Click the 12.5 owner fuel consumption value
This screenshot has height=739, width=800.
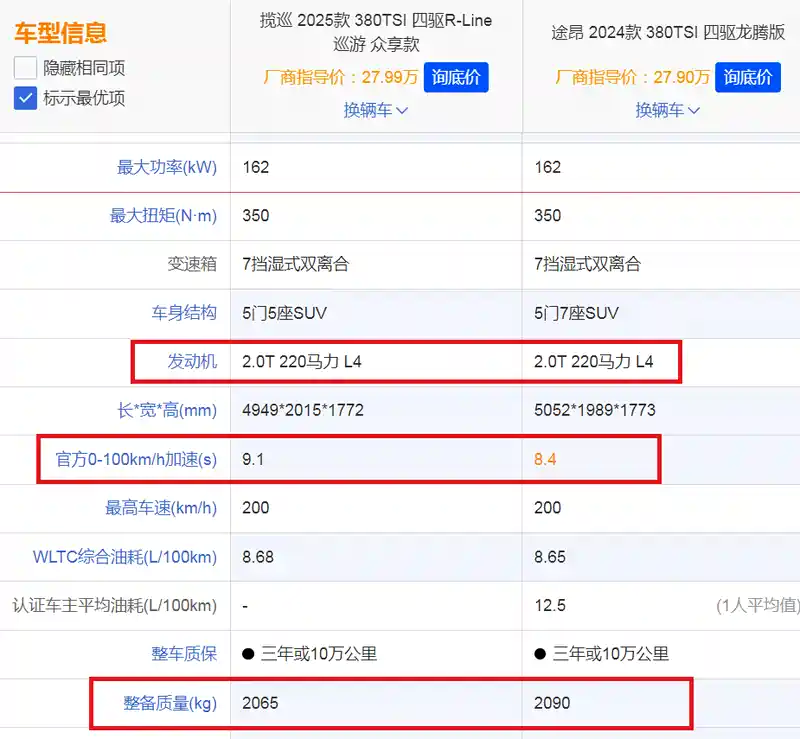(550, 606)
